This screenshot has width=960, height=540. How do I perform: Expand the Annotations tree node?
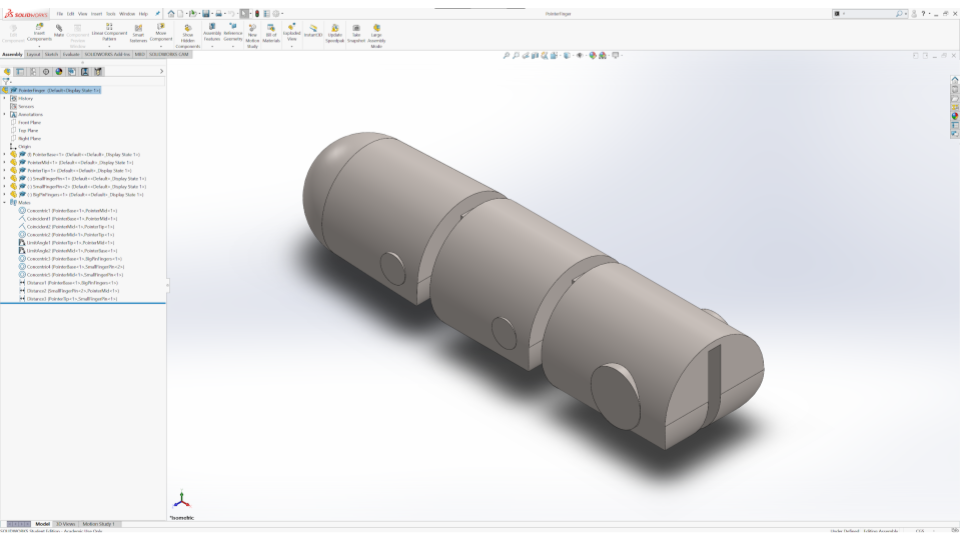4,114
